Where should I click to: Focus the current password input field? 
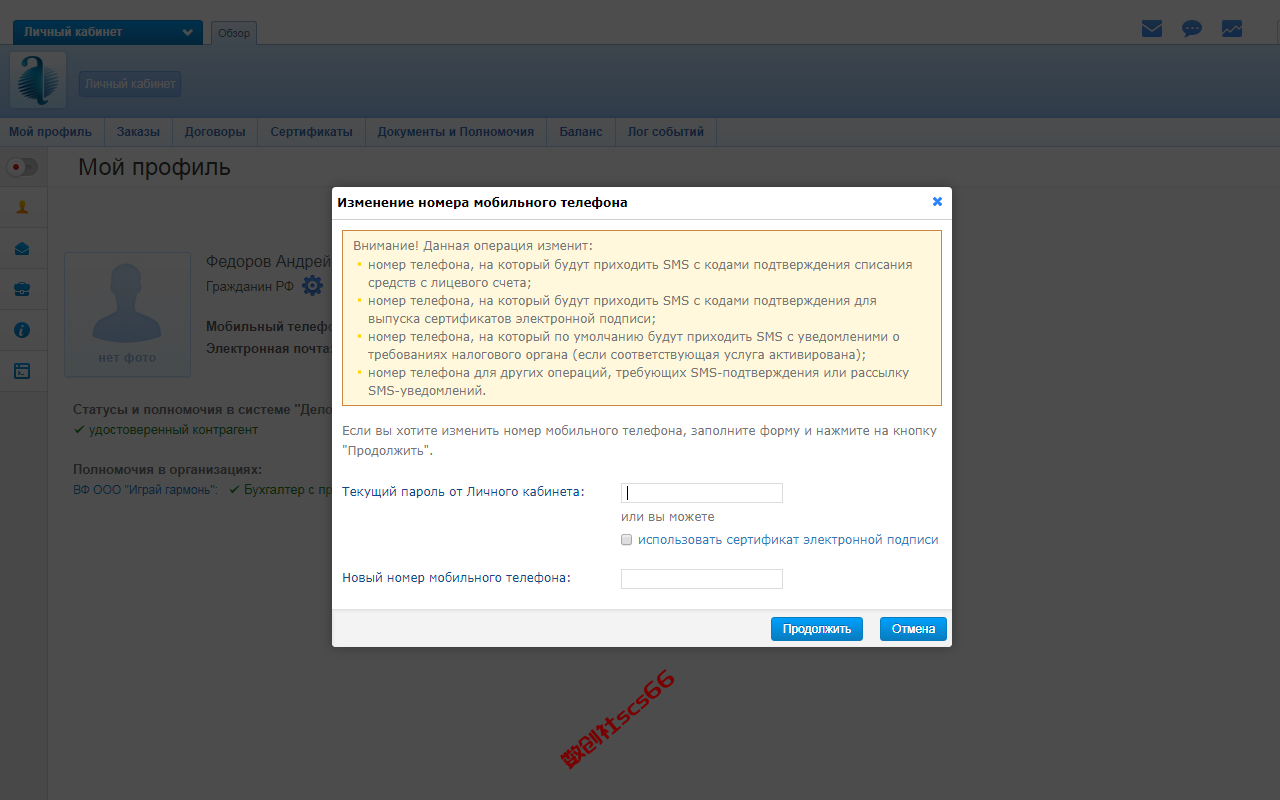pos(702,493)
